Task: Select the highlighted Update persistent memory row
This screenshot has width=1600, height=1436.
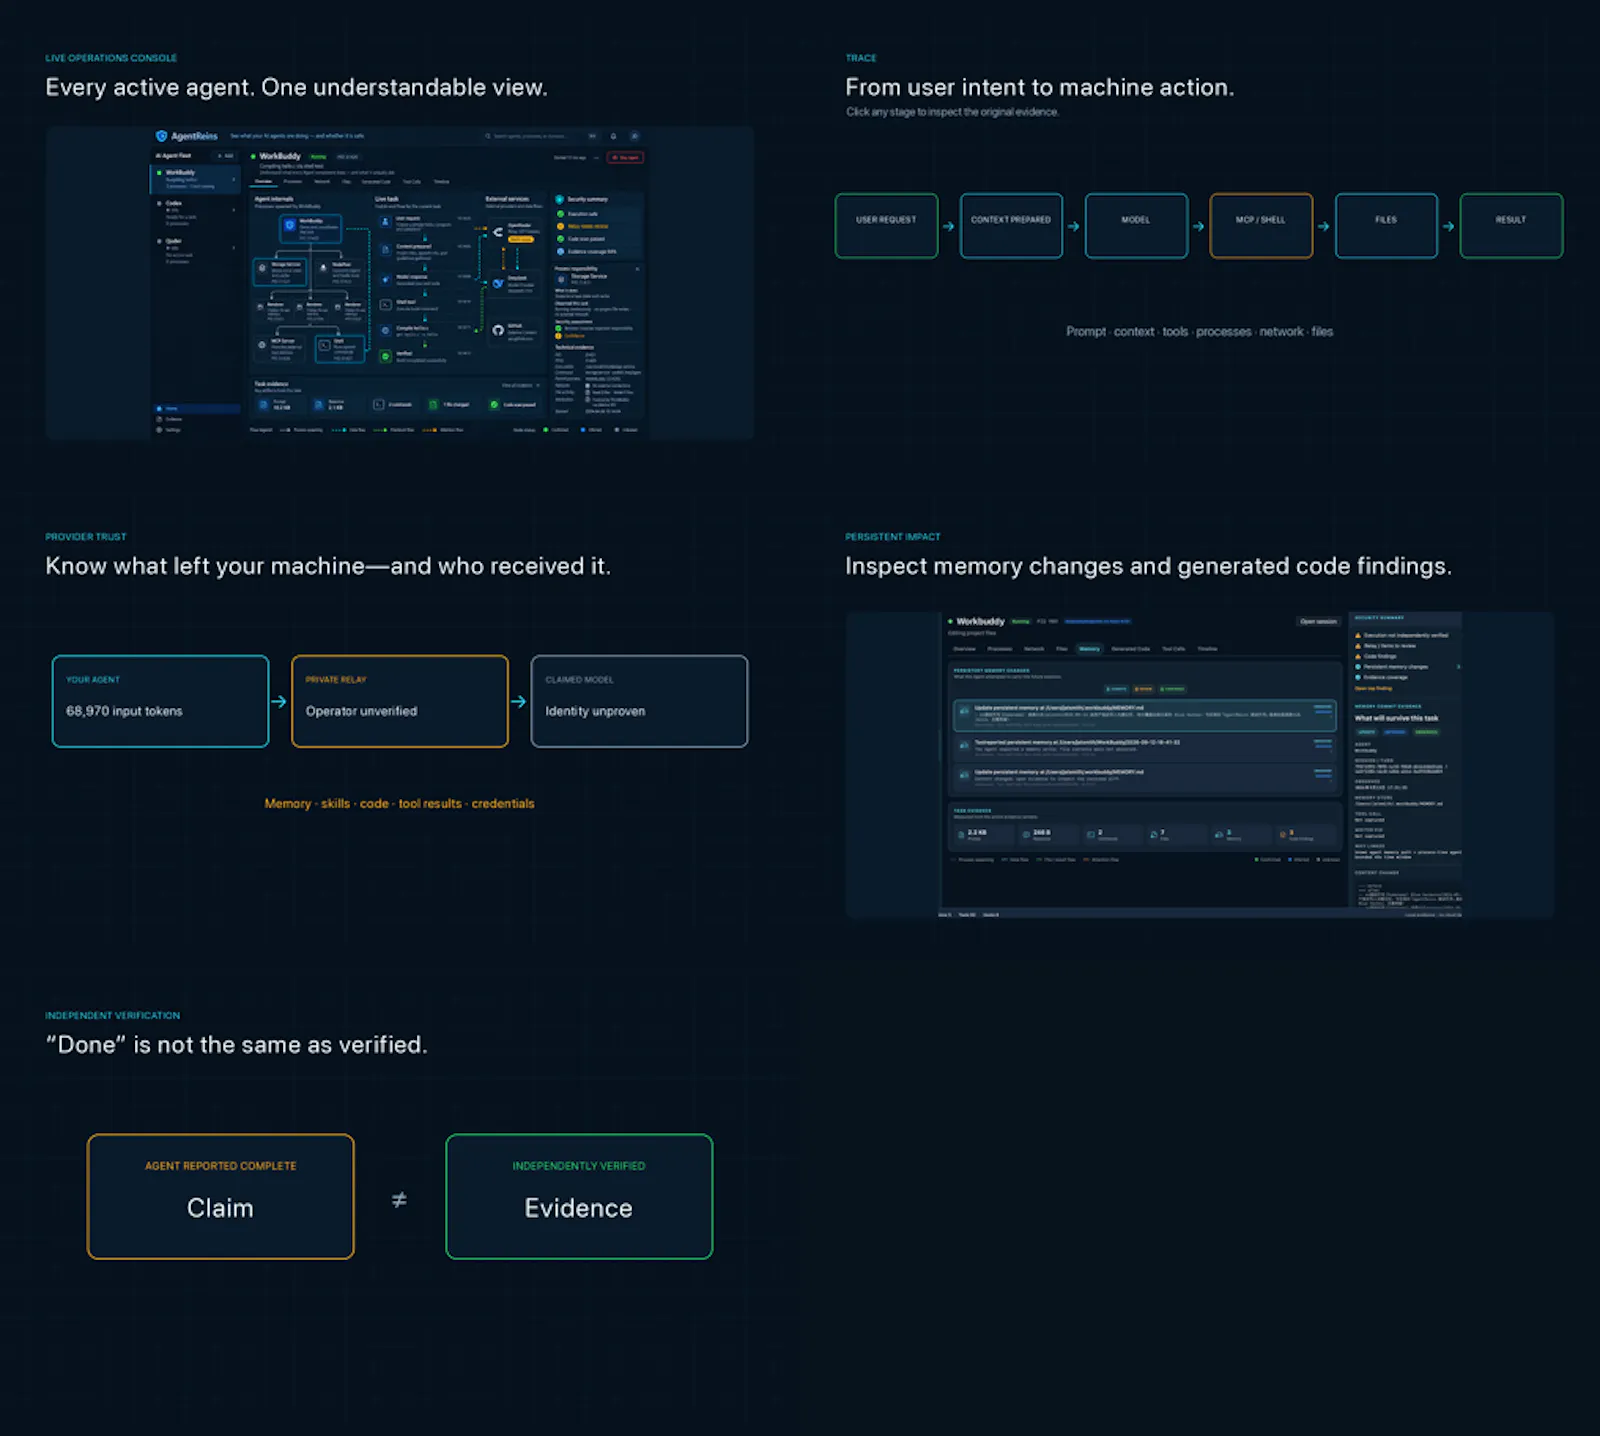Action: tap(1145, 715)
